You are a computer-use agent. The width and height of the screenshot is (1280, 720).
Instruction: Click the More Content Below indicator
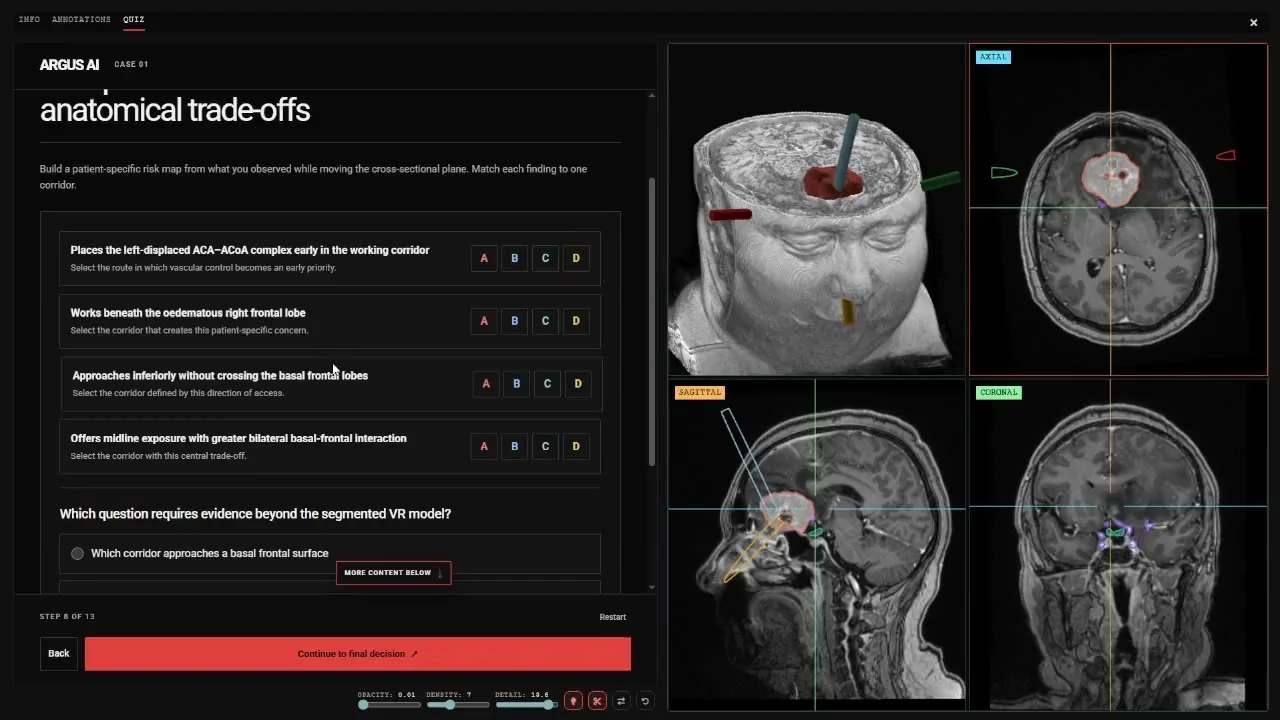click(x=393, y=573)
